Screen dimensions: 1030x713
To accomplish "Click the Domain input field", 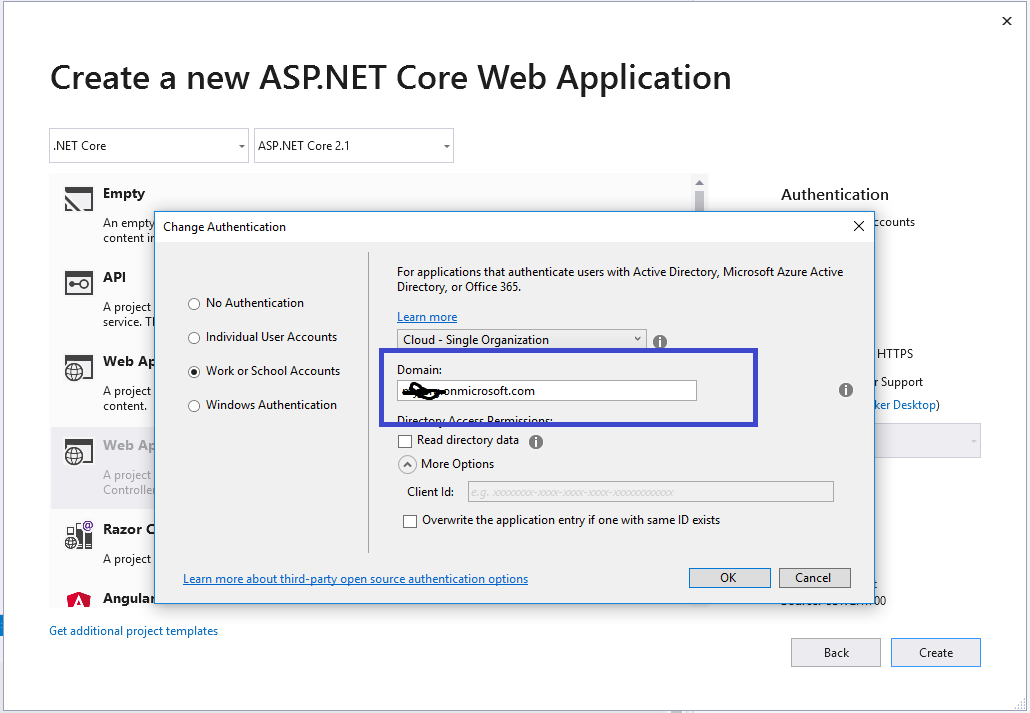I will [547, 390].
